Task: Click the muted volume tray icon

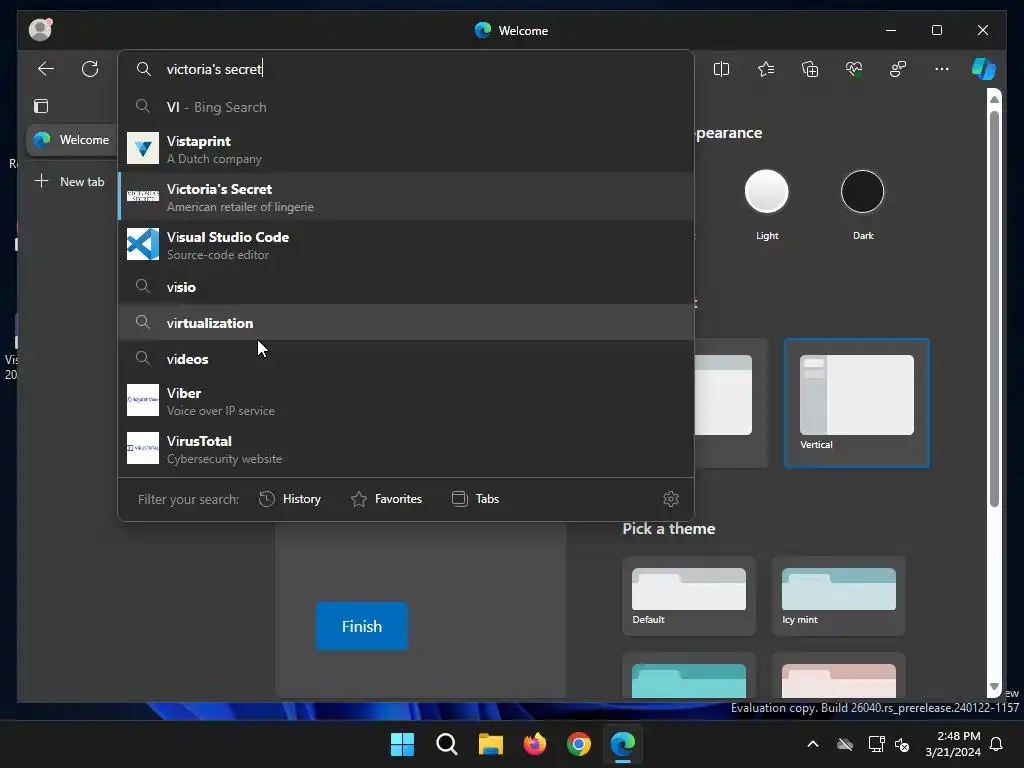Action: coord(902,744)
